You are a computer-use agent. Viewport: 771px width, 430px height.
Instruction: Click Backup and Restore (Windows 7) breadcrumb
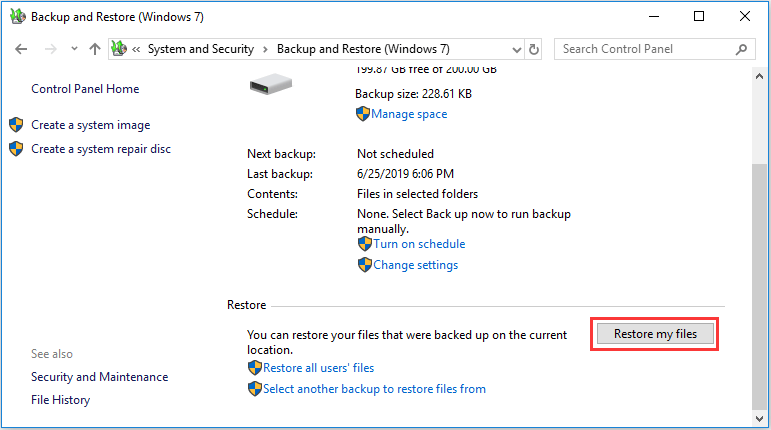coord(363,49)
